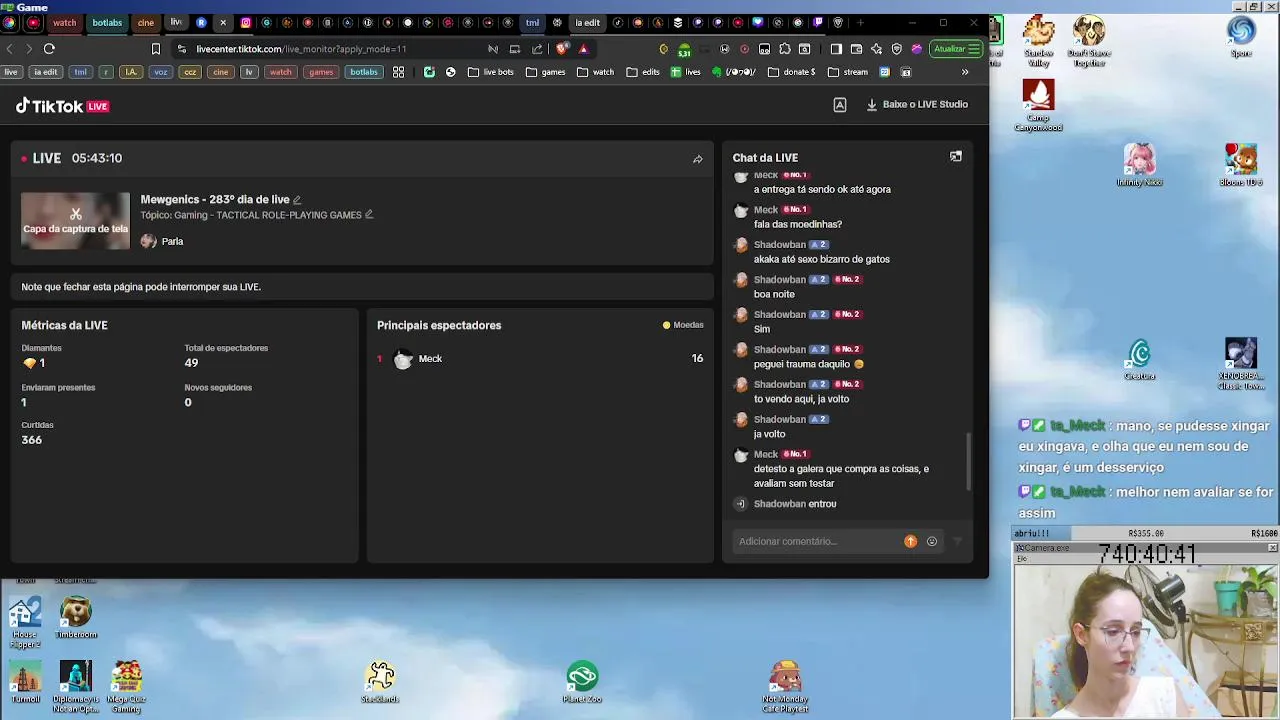1280x720 pixels.
Task: Open the browser extensions puzzle icon
Action: pyautogui.click(x=785, y=49)
